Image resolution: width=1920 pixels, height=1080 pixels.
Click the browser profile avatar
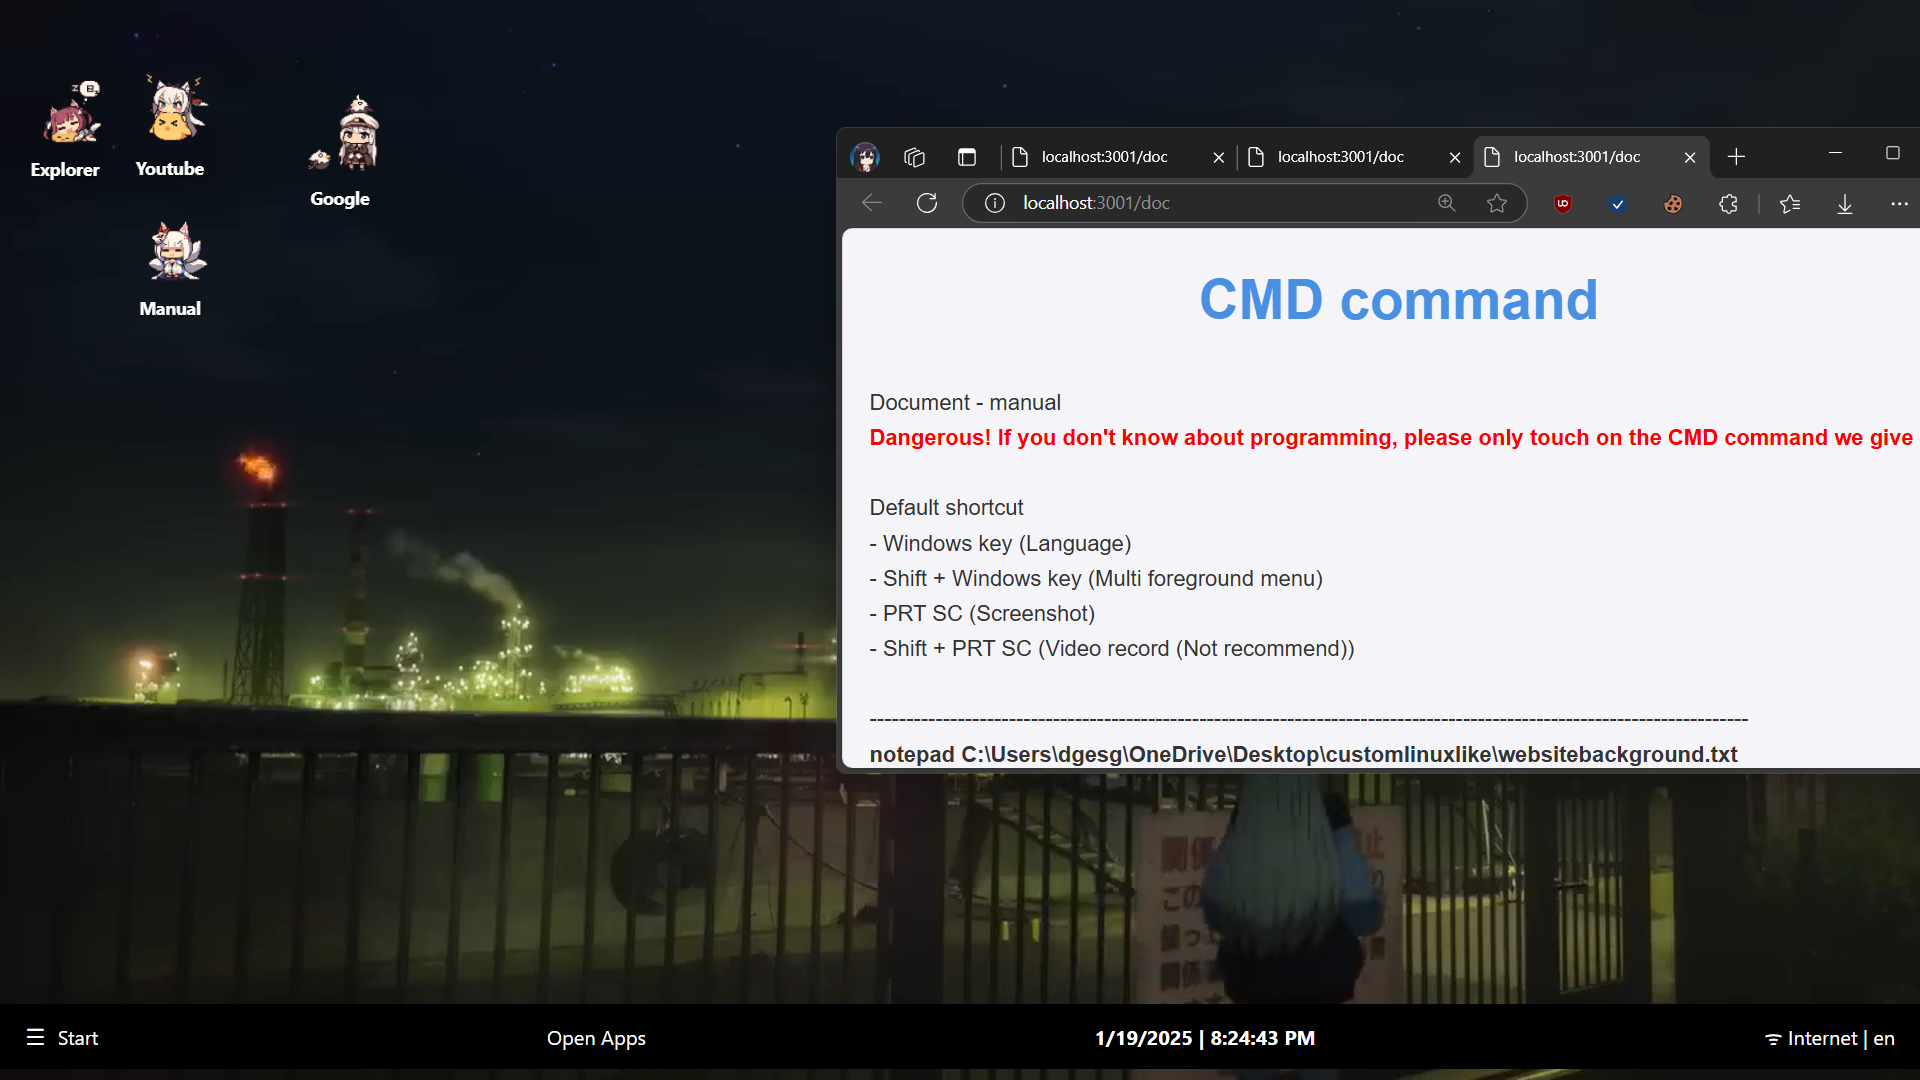[865, 157]
